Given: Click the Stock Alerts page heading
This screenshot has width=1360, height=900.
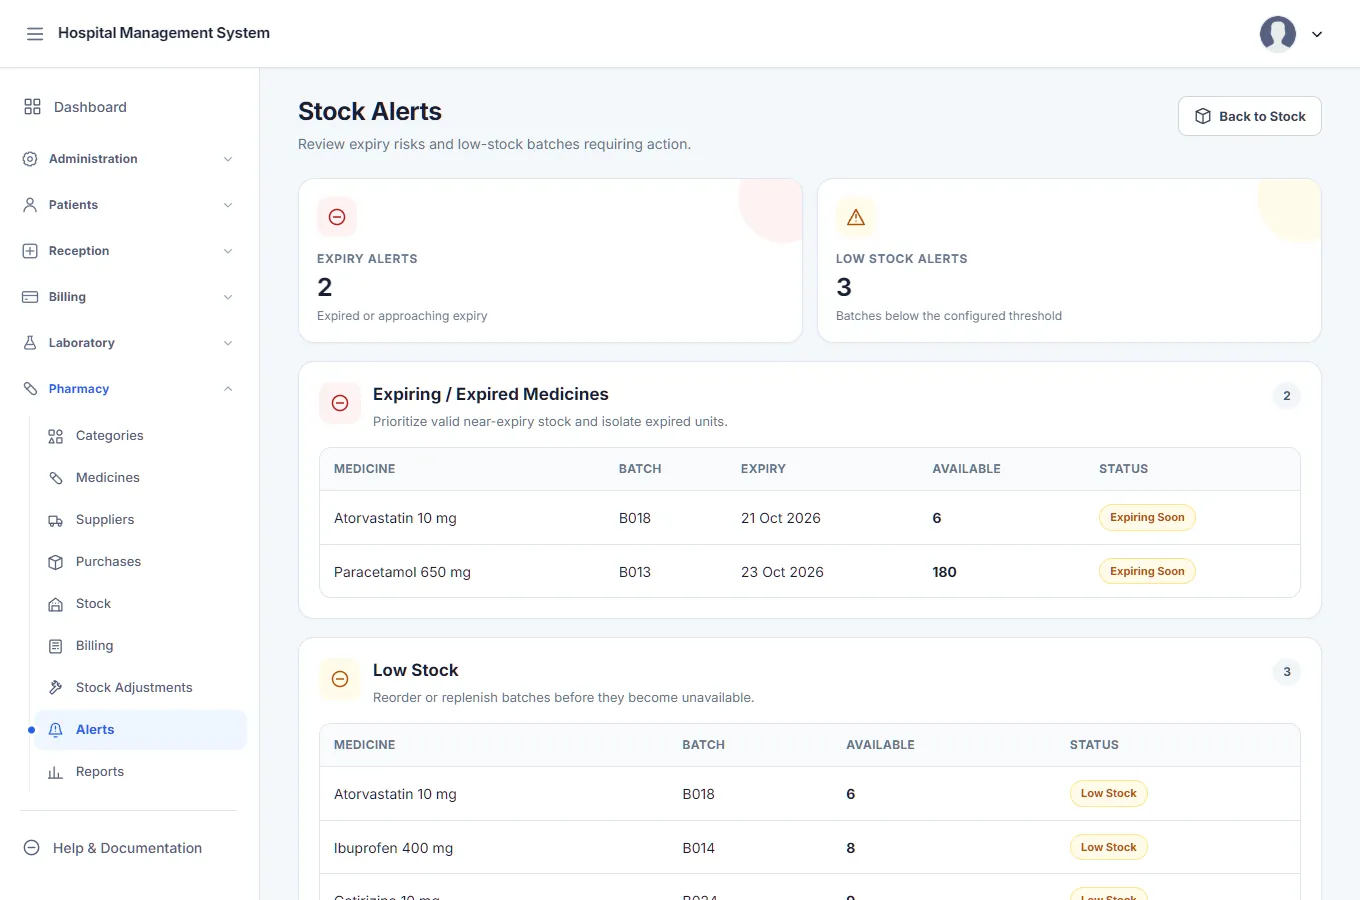Looking at the screenshot, I should click(x=370, y=111).
